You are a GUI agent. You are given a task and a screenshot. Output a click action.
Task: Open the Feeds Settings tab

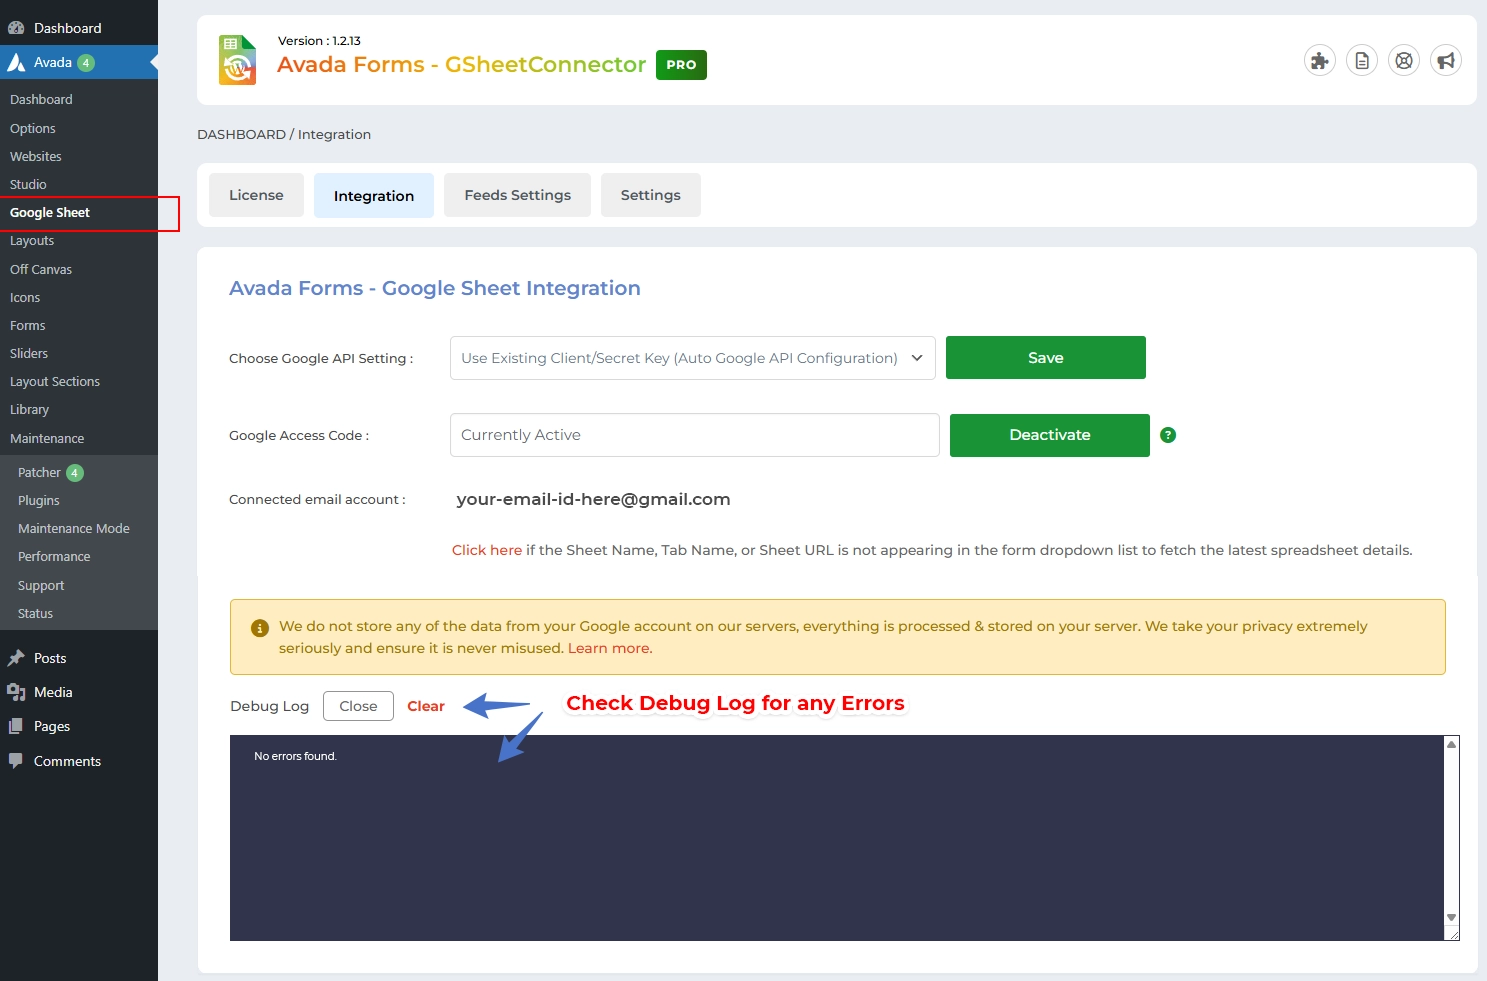click(517, 195)
